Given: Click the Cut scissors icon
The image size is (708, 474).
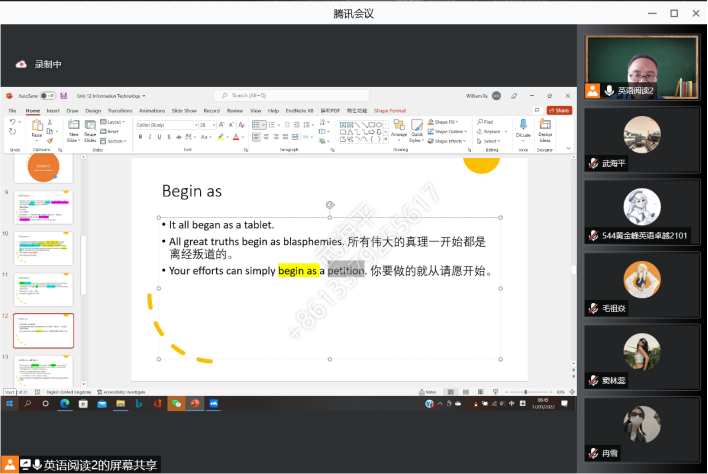Looking at the screenshot, I should [50, 122].
